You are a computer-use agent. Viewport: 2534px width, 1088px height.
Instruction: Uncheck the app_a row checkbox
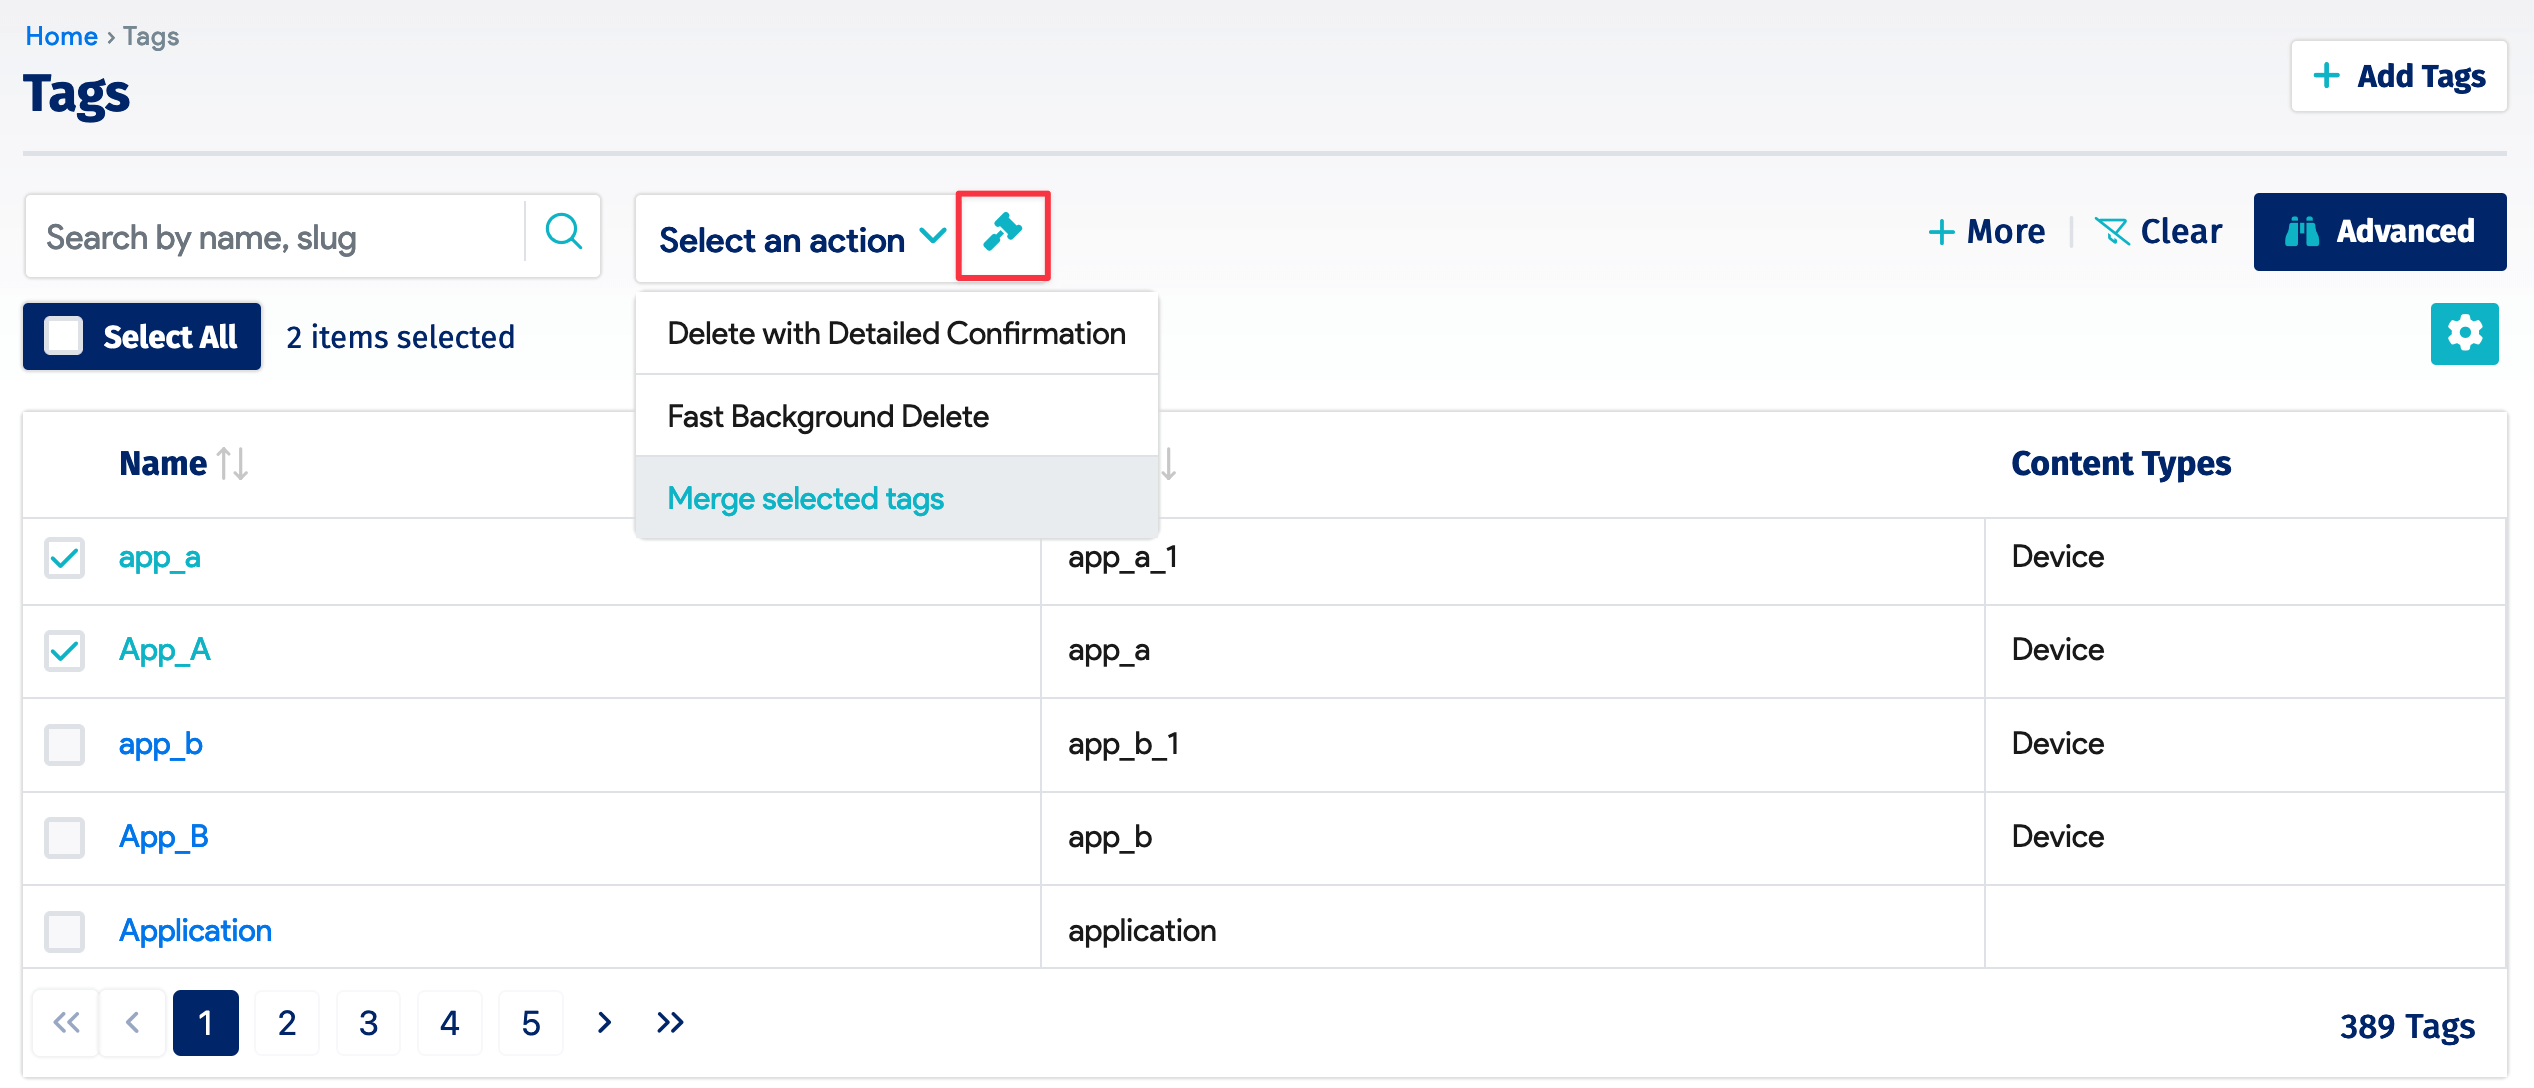[x=64, y=558]
